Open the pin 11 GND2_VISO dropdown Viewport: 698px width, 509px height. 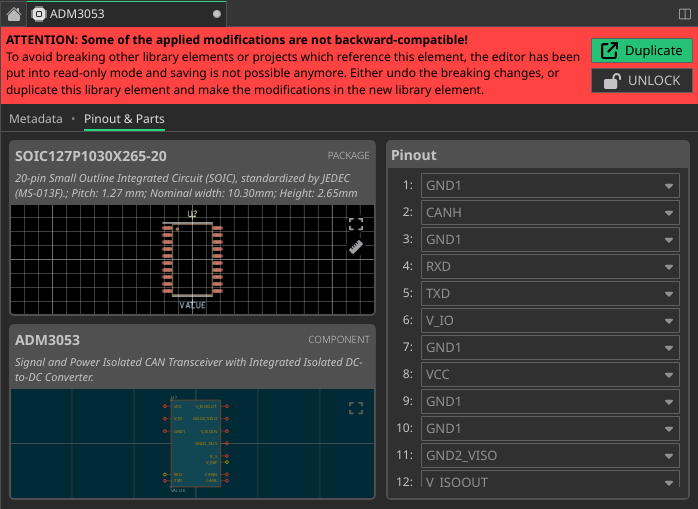pyautogui.click(x=550, y=456)
